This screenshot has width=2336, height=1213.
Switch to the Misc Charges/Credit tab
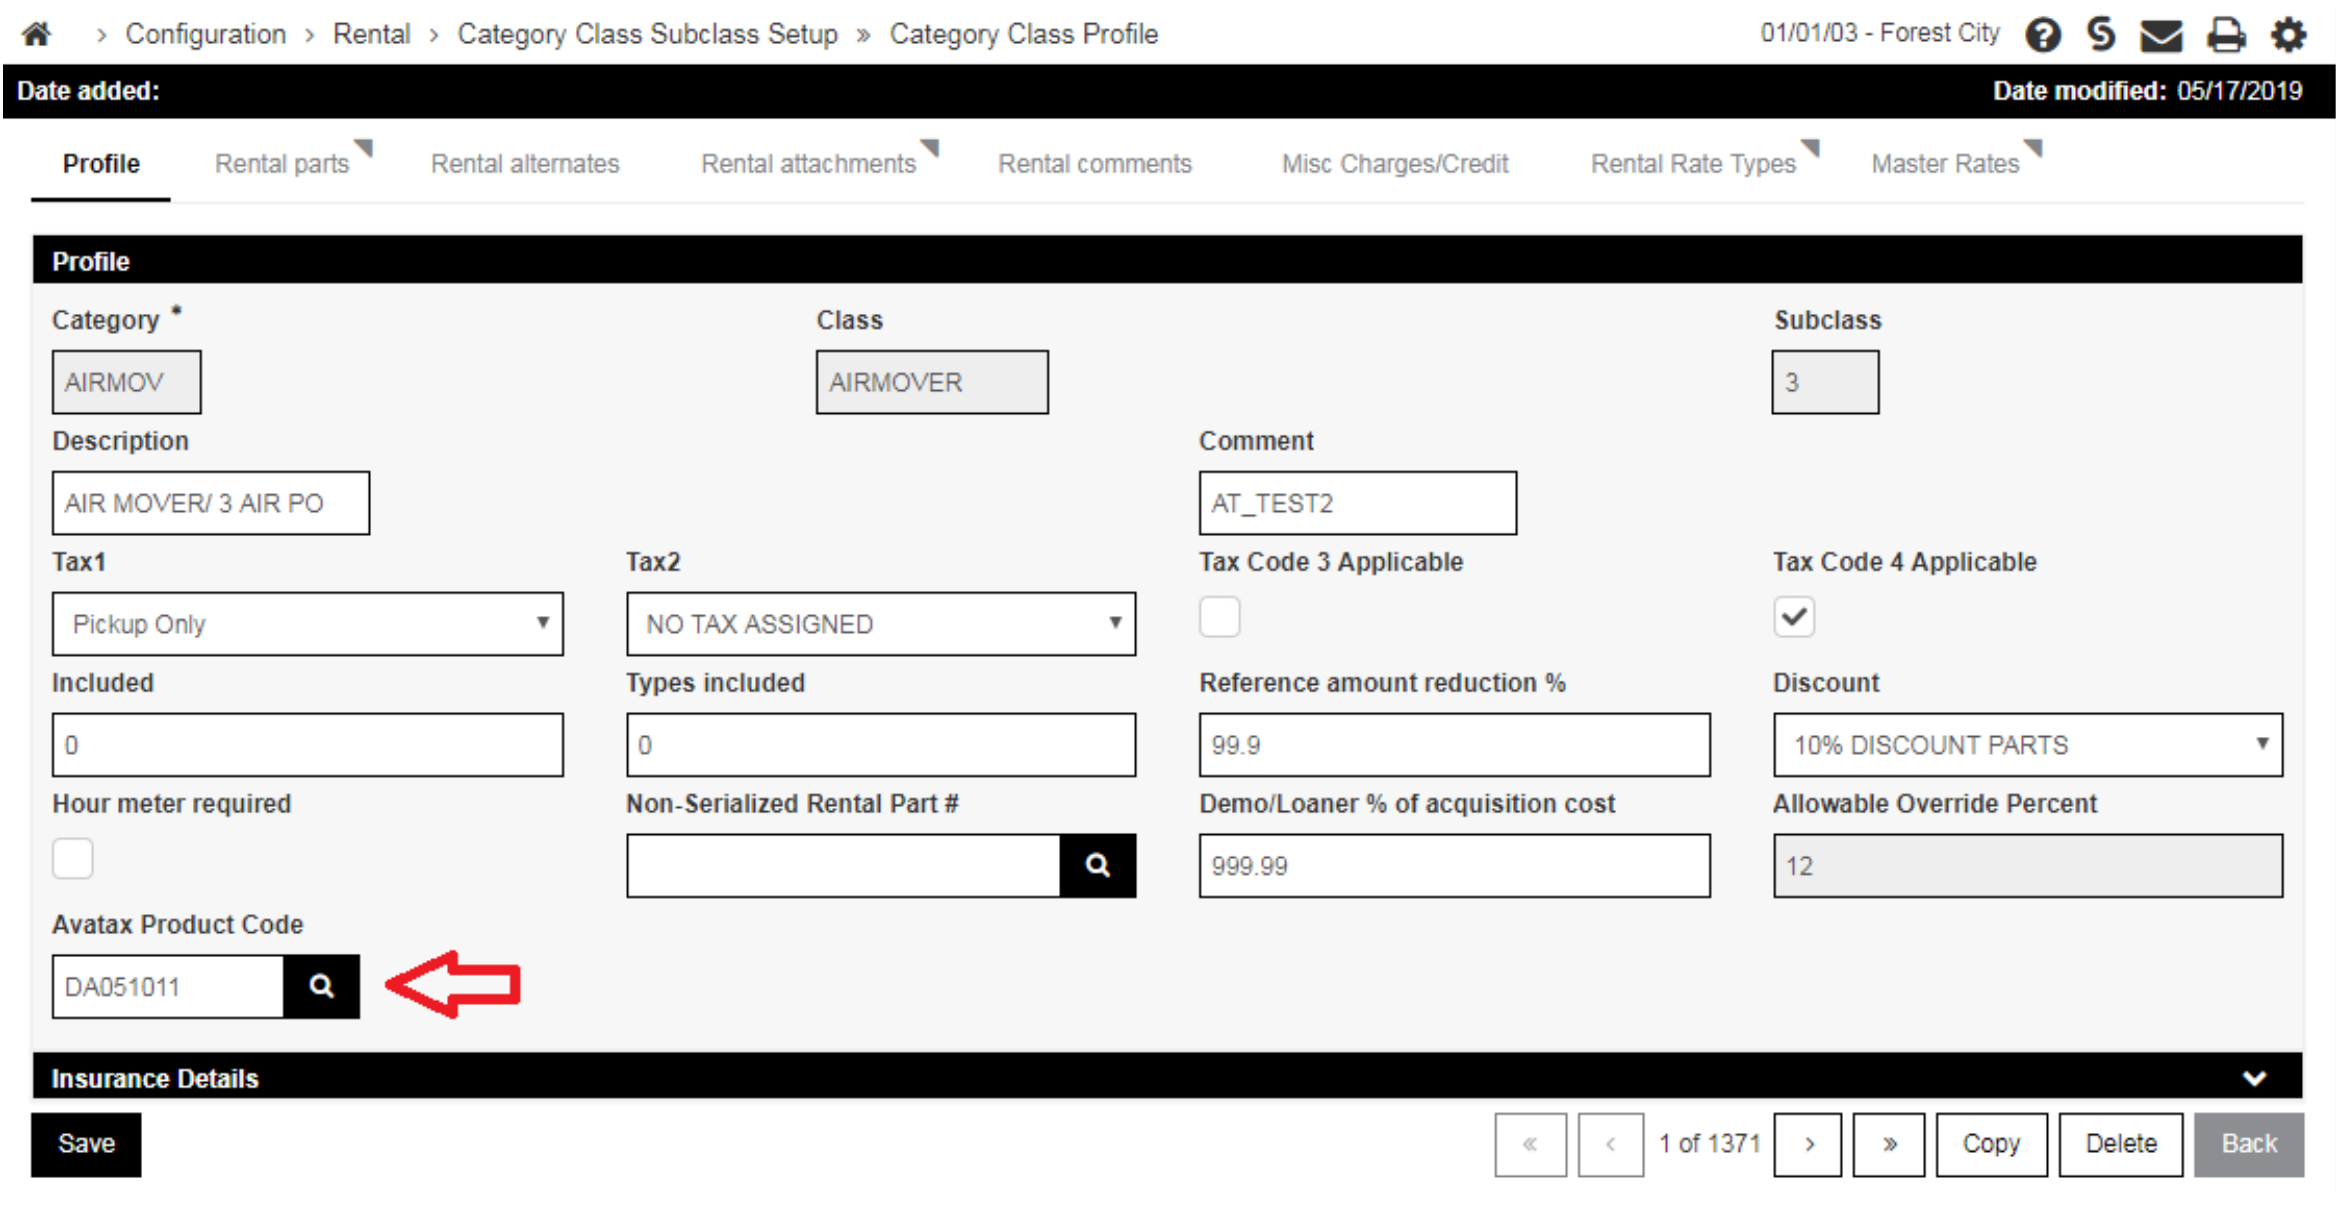click(x=1395, y=164)
